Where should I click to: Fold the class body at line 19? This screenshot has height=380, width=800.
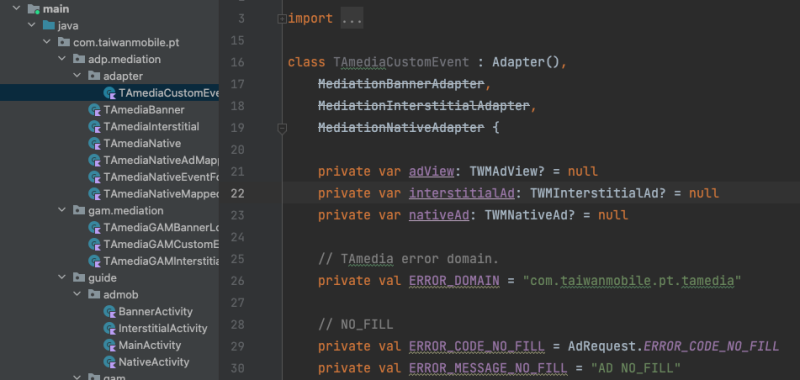pyautogui.click(x=282, y=129)
